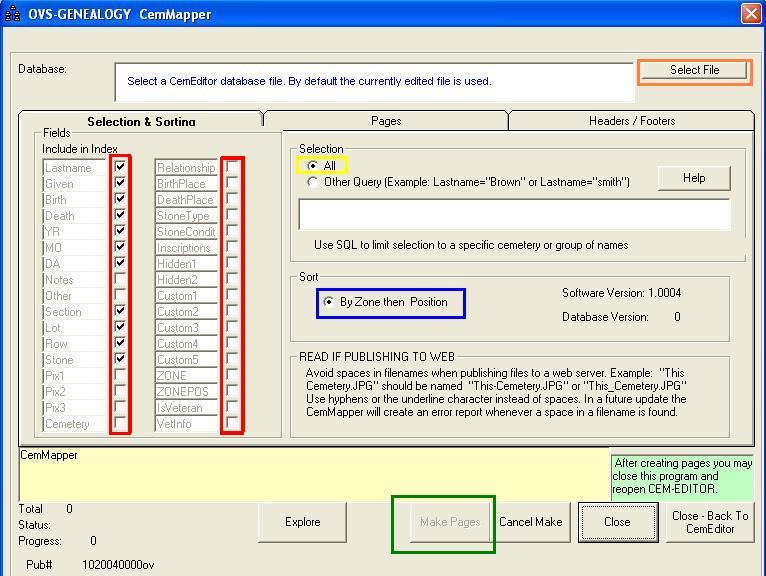The height and width of the screenshot is (576, 766).
Task: Toggle the YR field checkbox
Action: (x=120, y=231)
